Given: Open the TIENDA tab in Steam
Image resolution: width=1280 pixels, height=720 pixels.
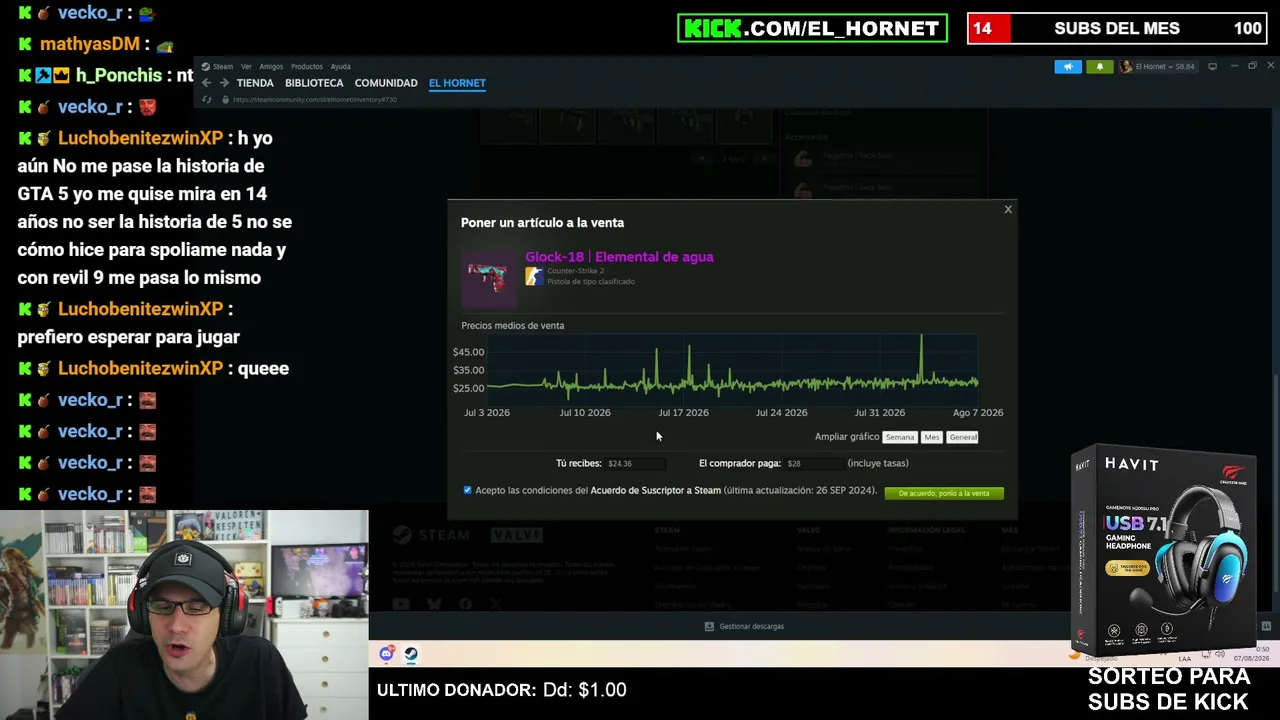Looking at the screenshot, I should 255,83.
